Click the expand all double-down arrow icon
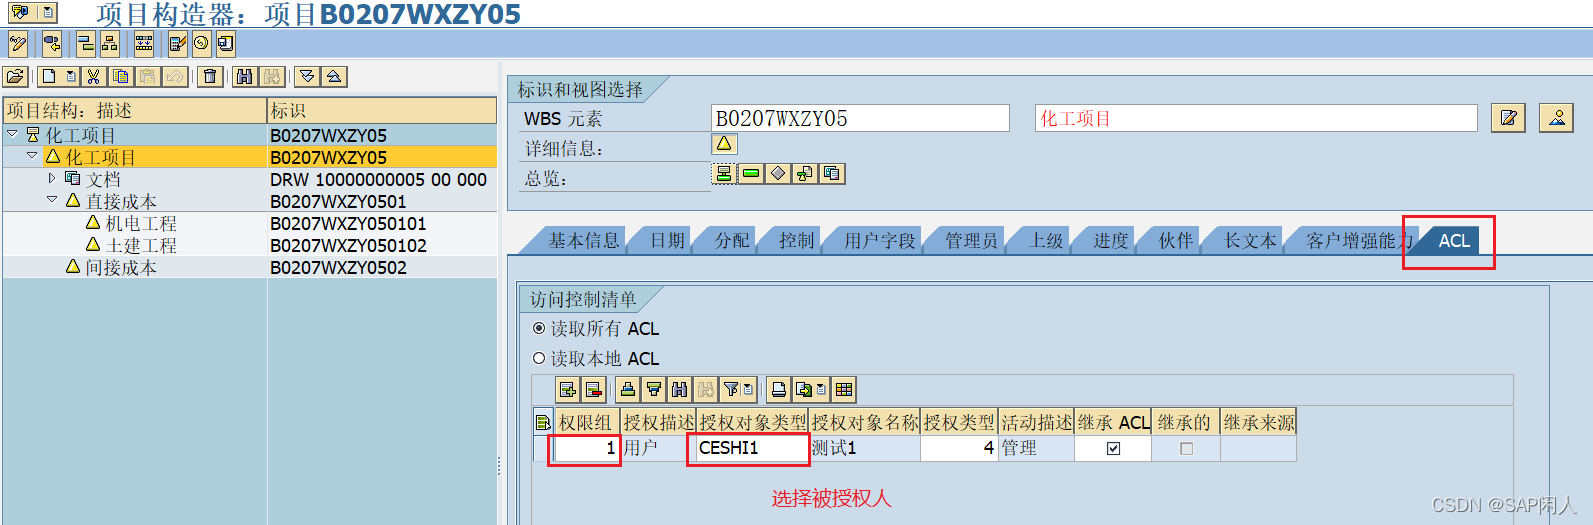 tap(307, 76)
